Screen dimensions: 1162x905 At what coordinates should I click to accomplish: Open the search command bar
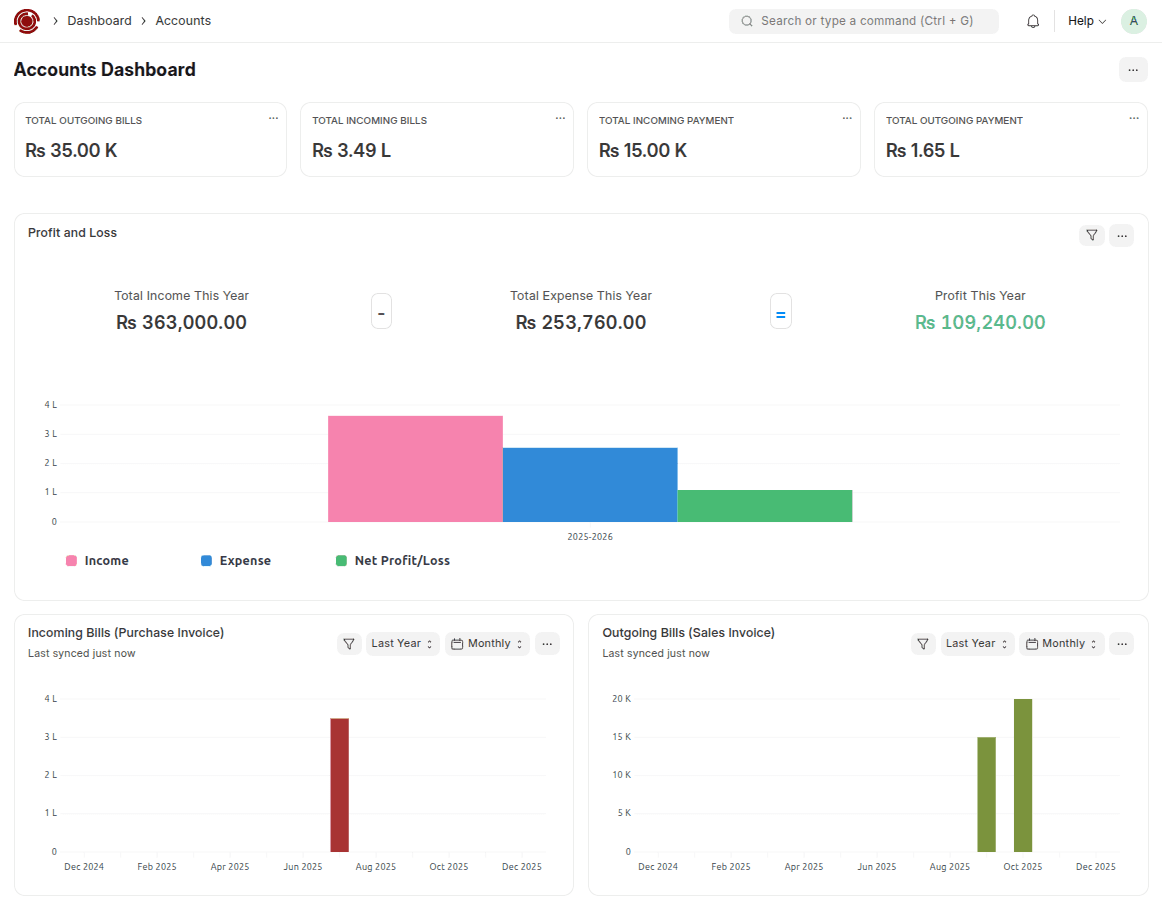863,20
